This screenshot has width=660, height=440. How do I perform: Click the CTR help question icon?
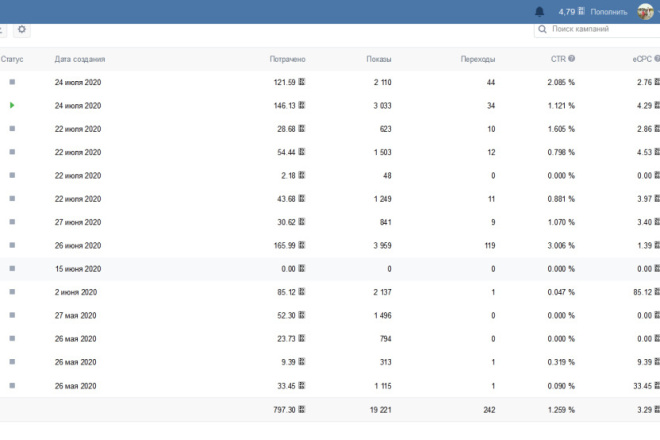(571, 59)
